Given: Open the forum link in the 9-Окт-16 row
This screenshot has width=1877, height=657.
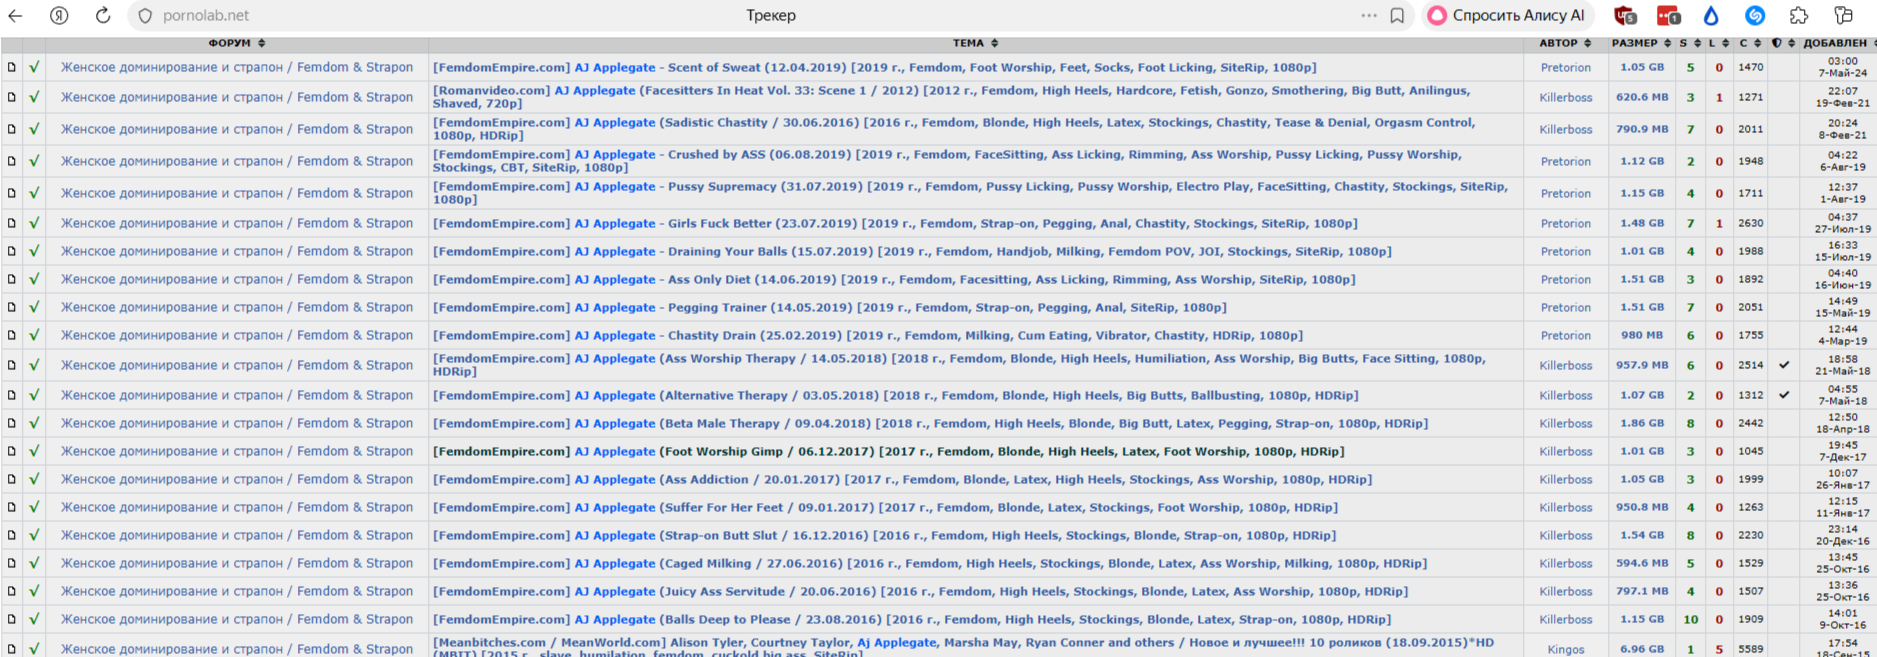Looking at the screenshot, I should 237,619.
